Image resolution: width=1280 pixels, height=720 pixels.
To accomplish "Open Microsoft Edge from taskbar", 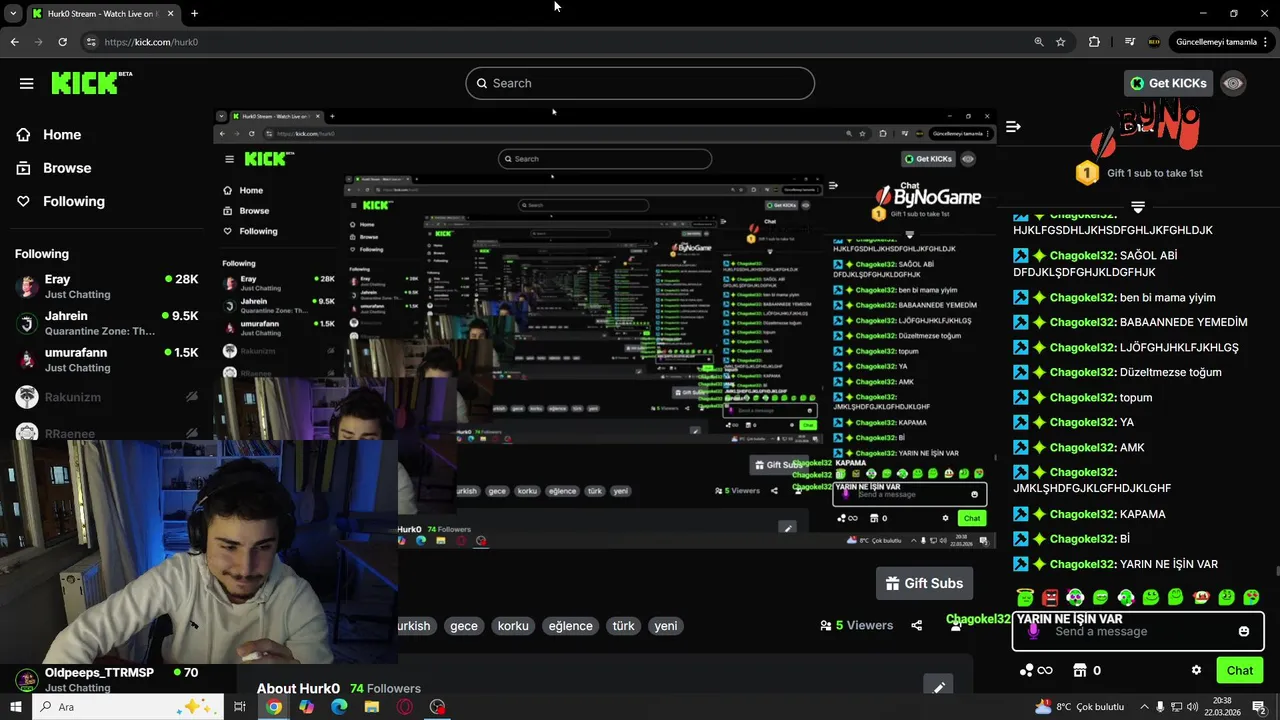I will tap(339, 707).
